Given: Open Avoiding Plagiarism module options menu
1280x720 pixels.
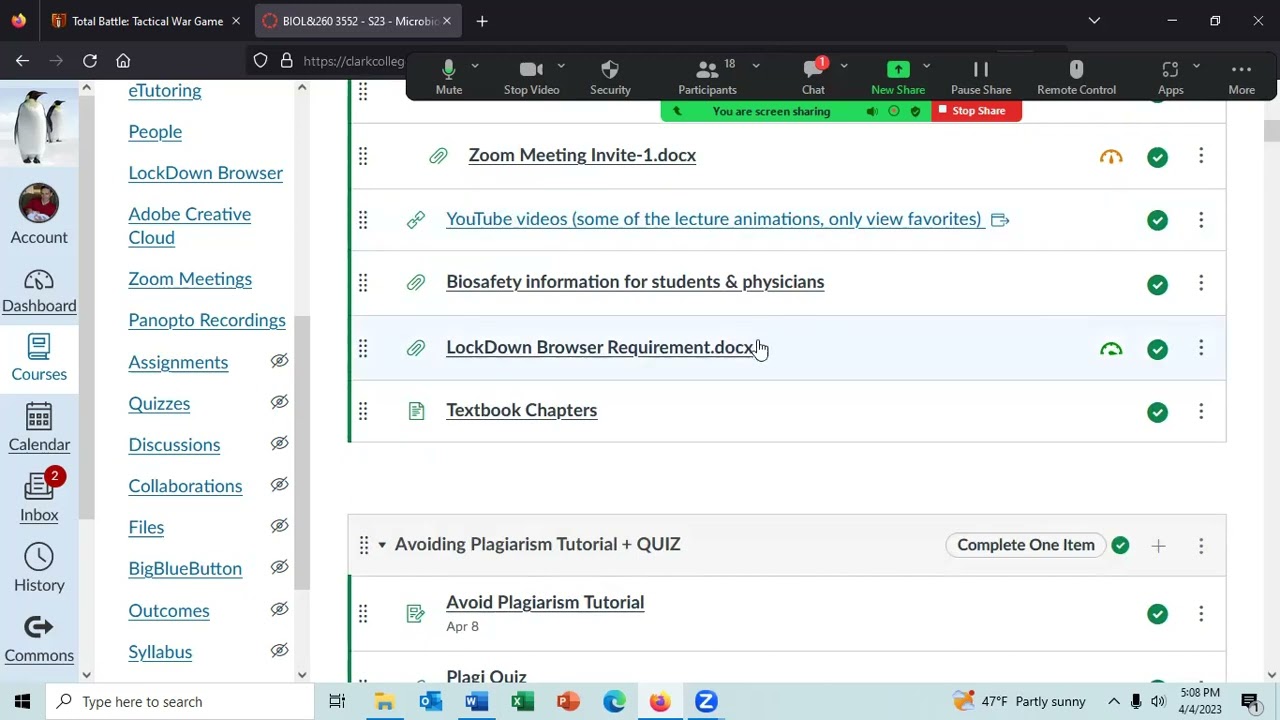Looking at the screenshot, I should click(1201, 546).
